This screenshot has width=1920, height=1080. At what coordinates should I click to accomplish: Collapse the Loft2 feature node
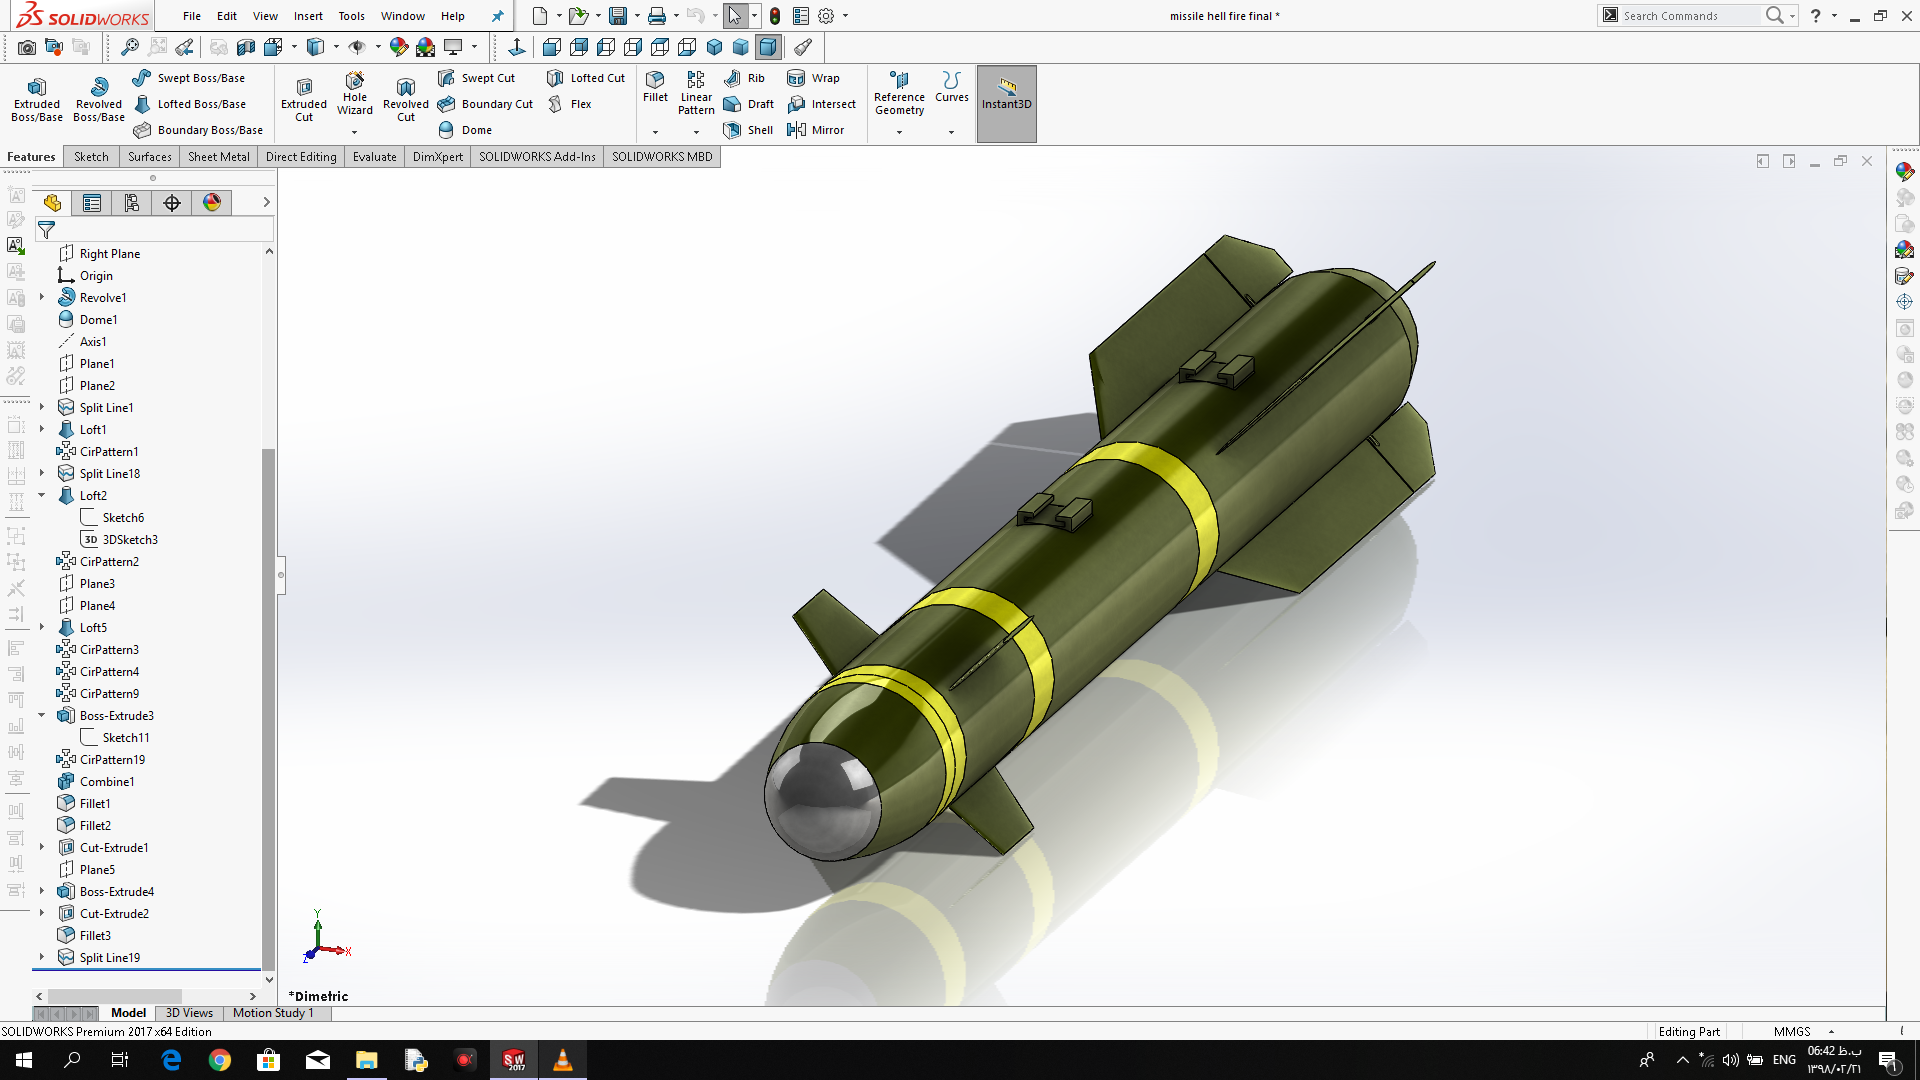[x=42, y=495]
